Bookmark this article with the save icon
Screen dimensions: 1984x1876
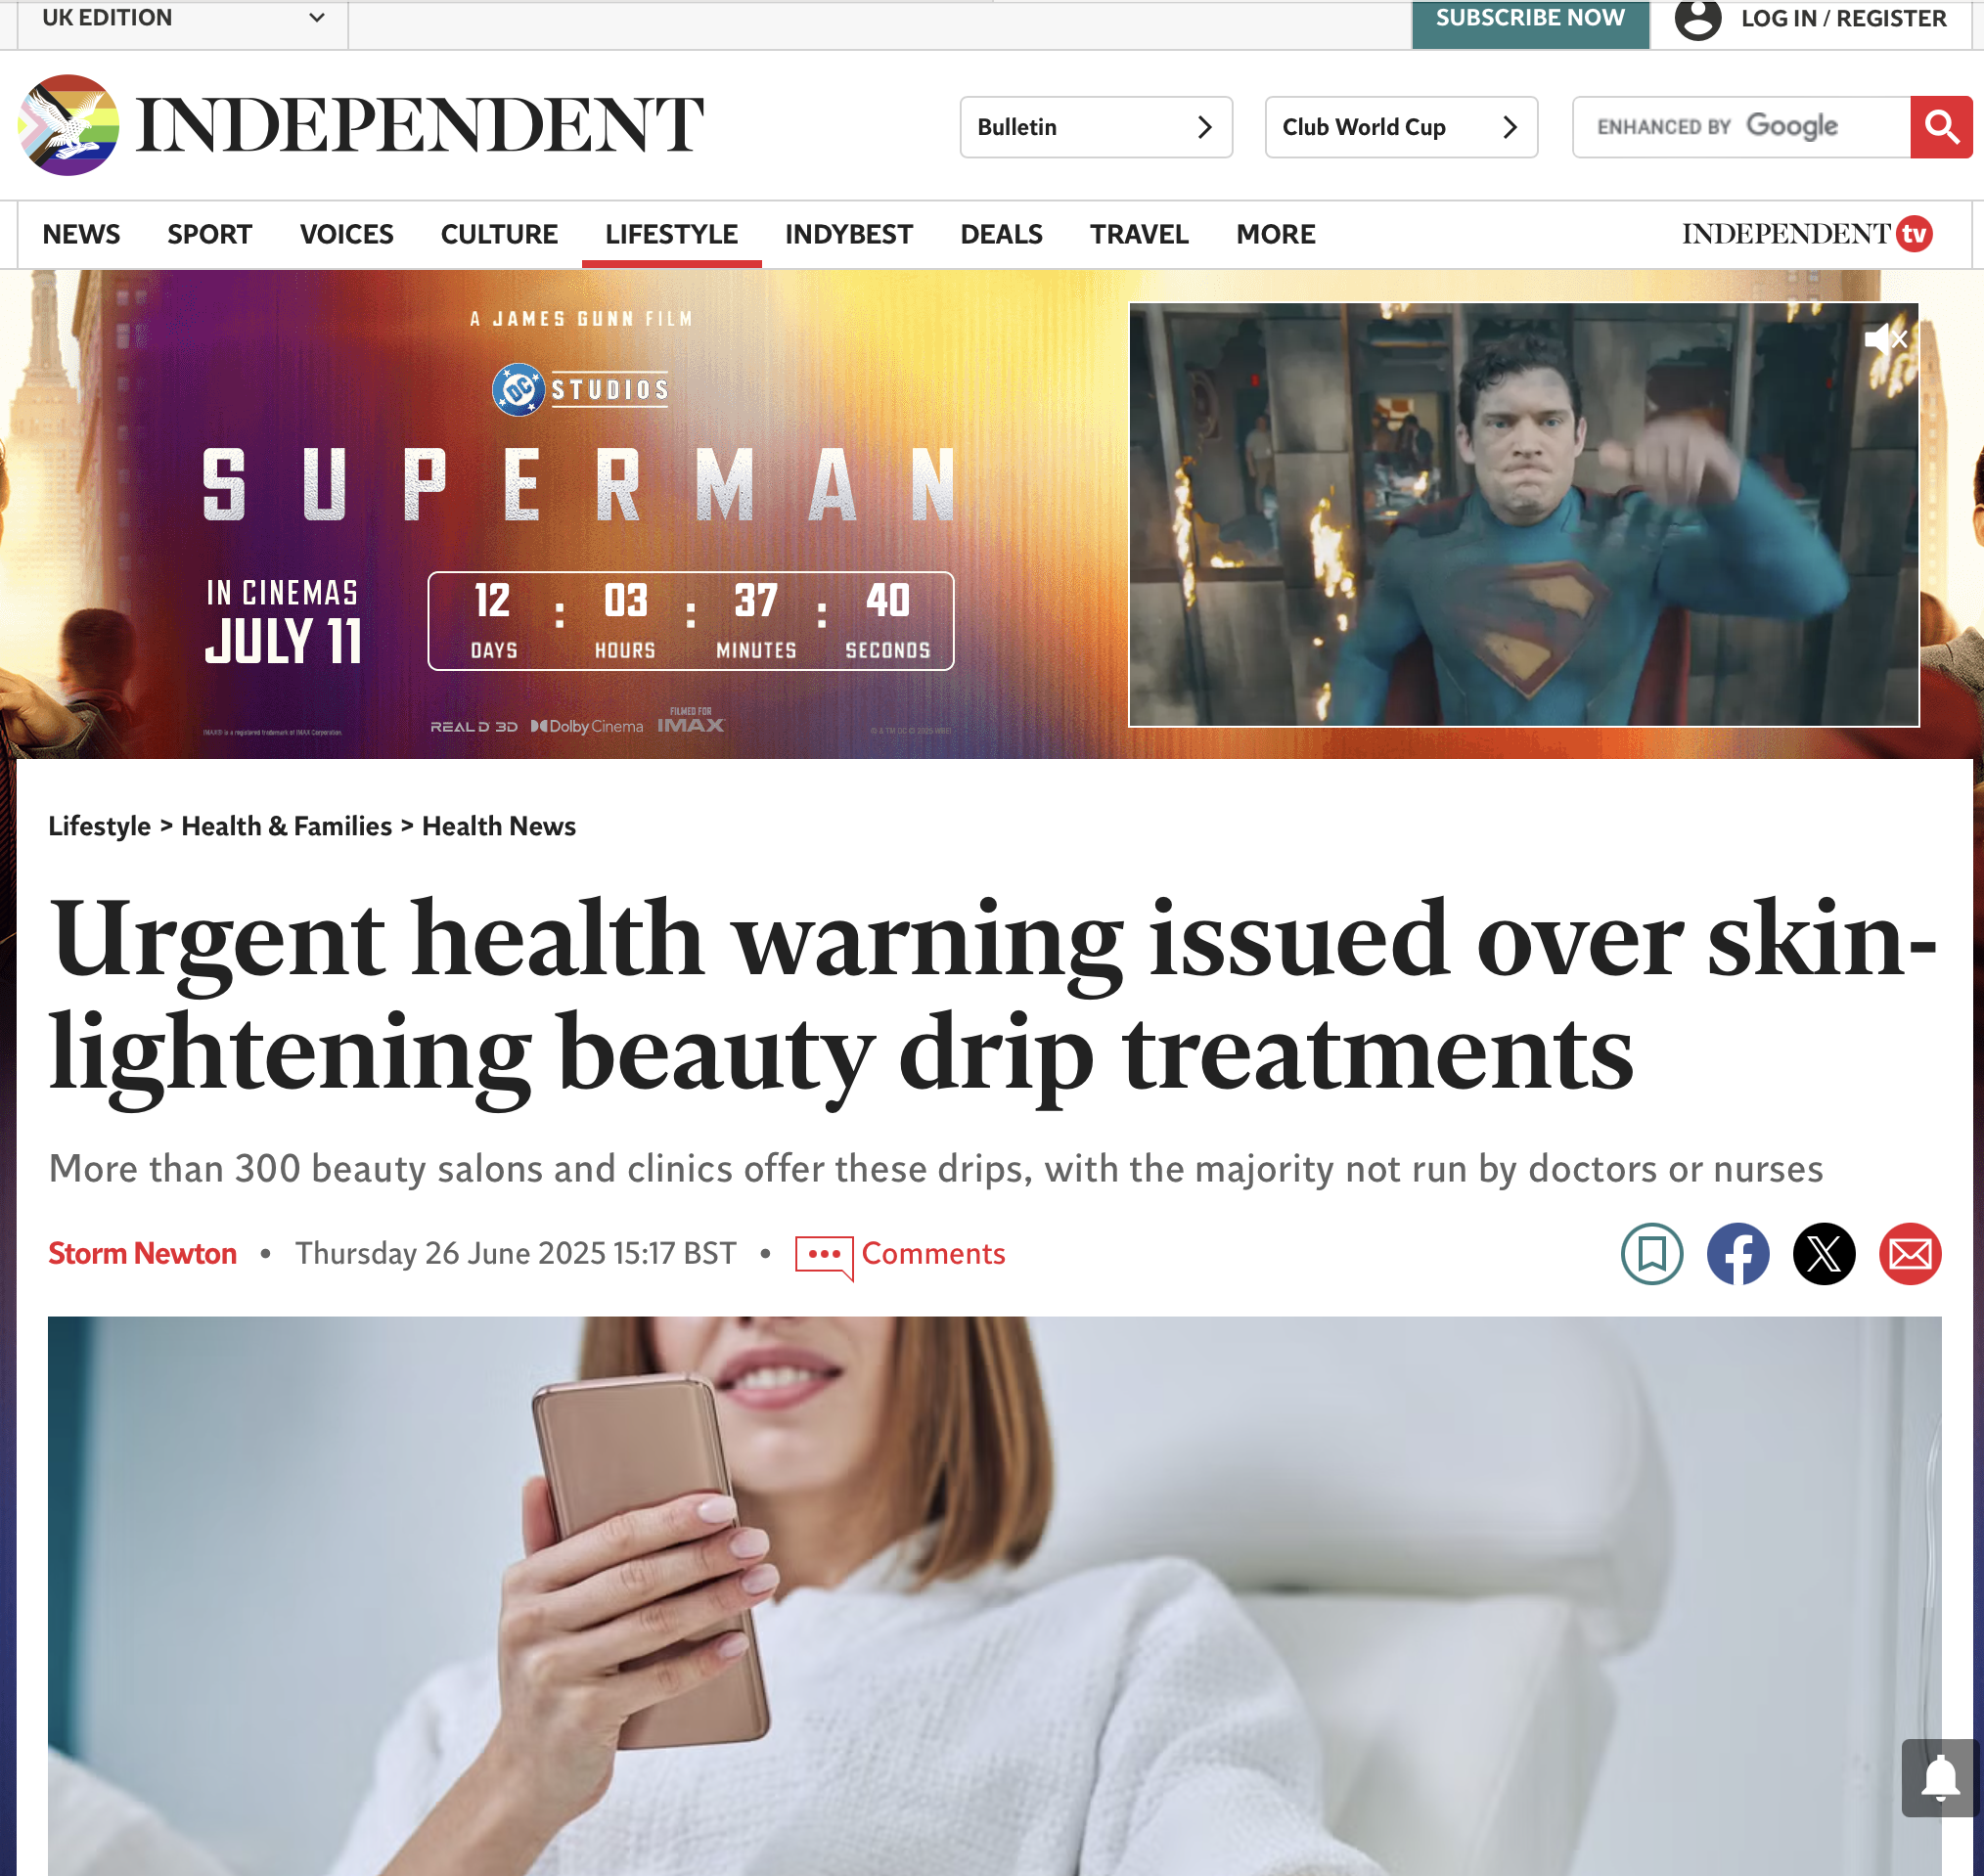tap(1651, 1253)
